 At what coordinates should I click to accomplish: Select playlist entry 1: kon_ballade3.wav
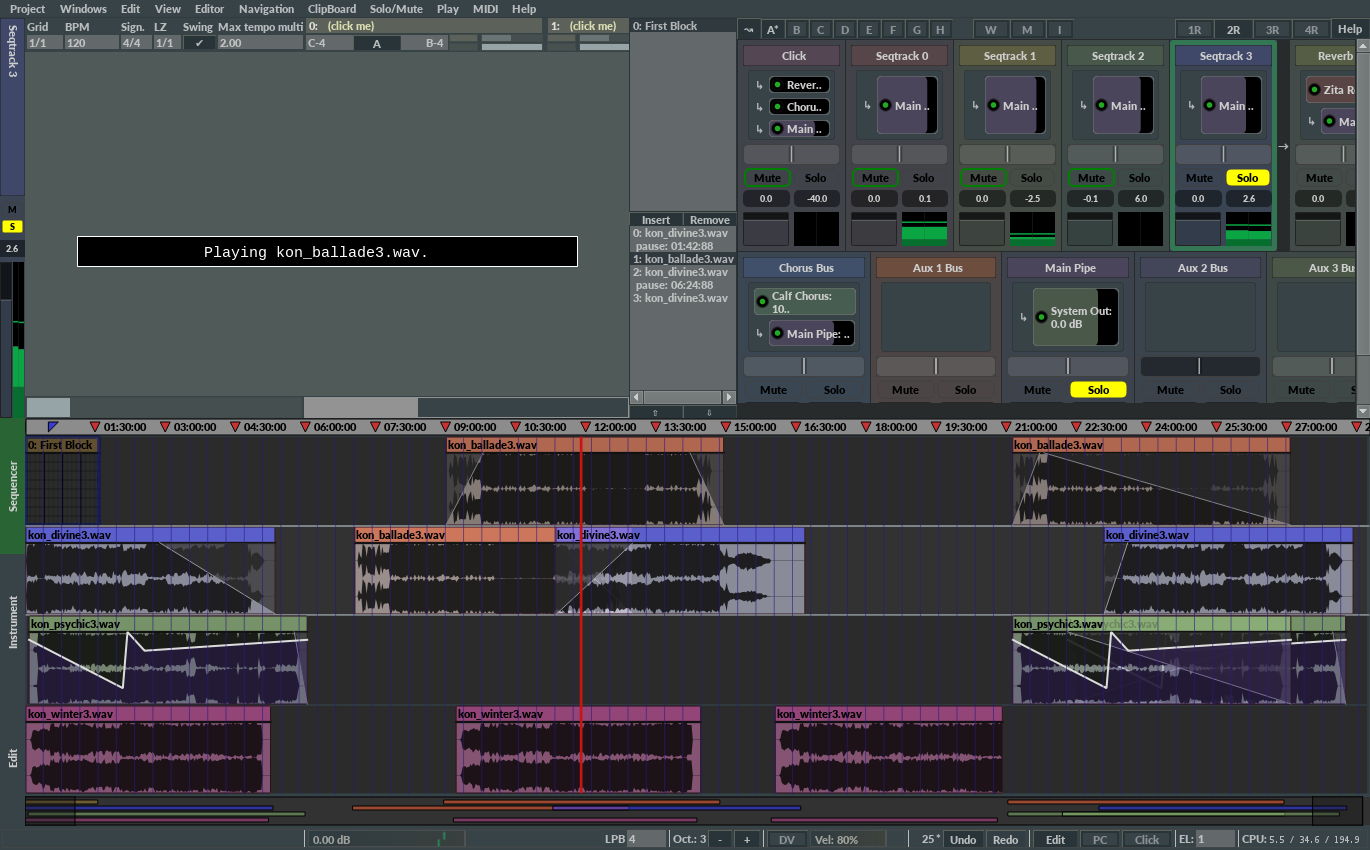tap(682, 259)
